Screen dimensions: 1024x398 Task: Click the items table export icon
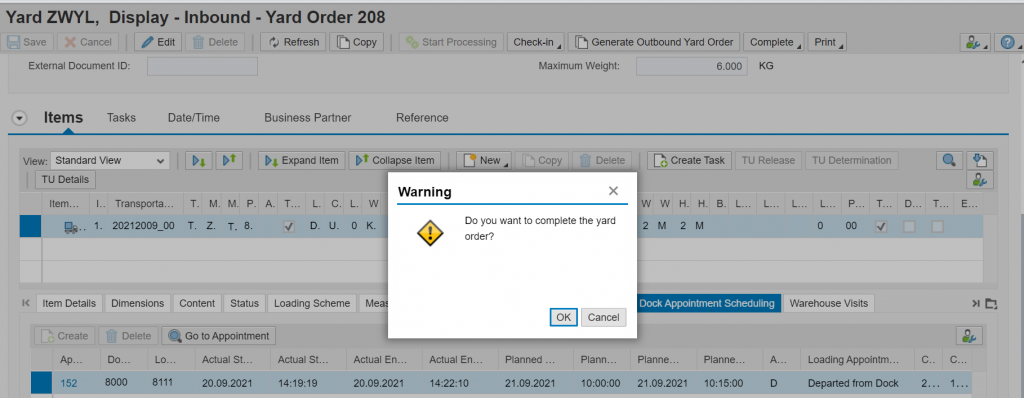(x=980, y=160)
